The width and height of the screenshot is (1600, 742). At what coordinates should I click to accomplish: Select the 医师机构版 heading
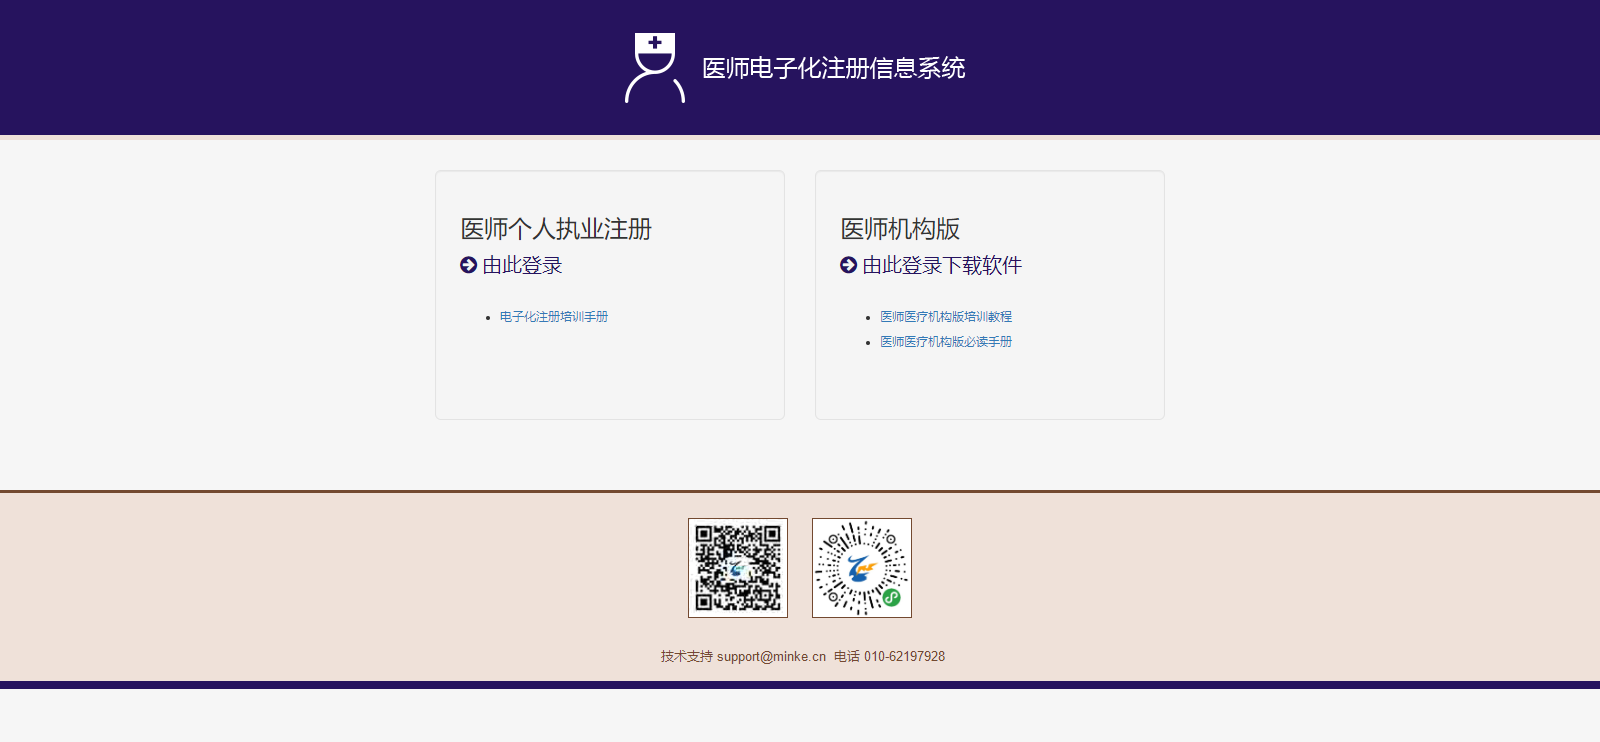tap(900, 229)
